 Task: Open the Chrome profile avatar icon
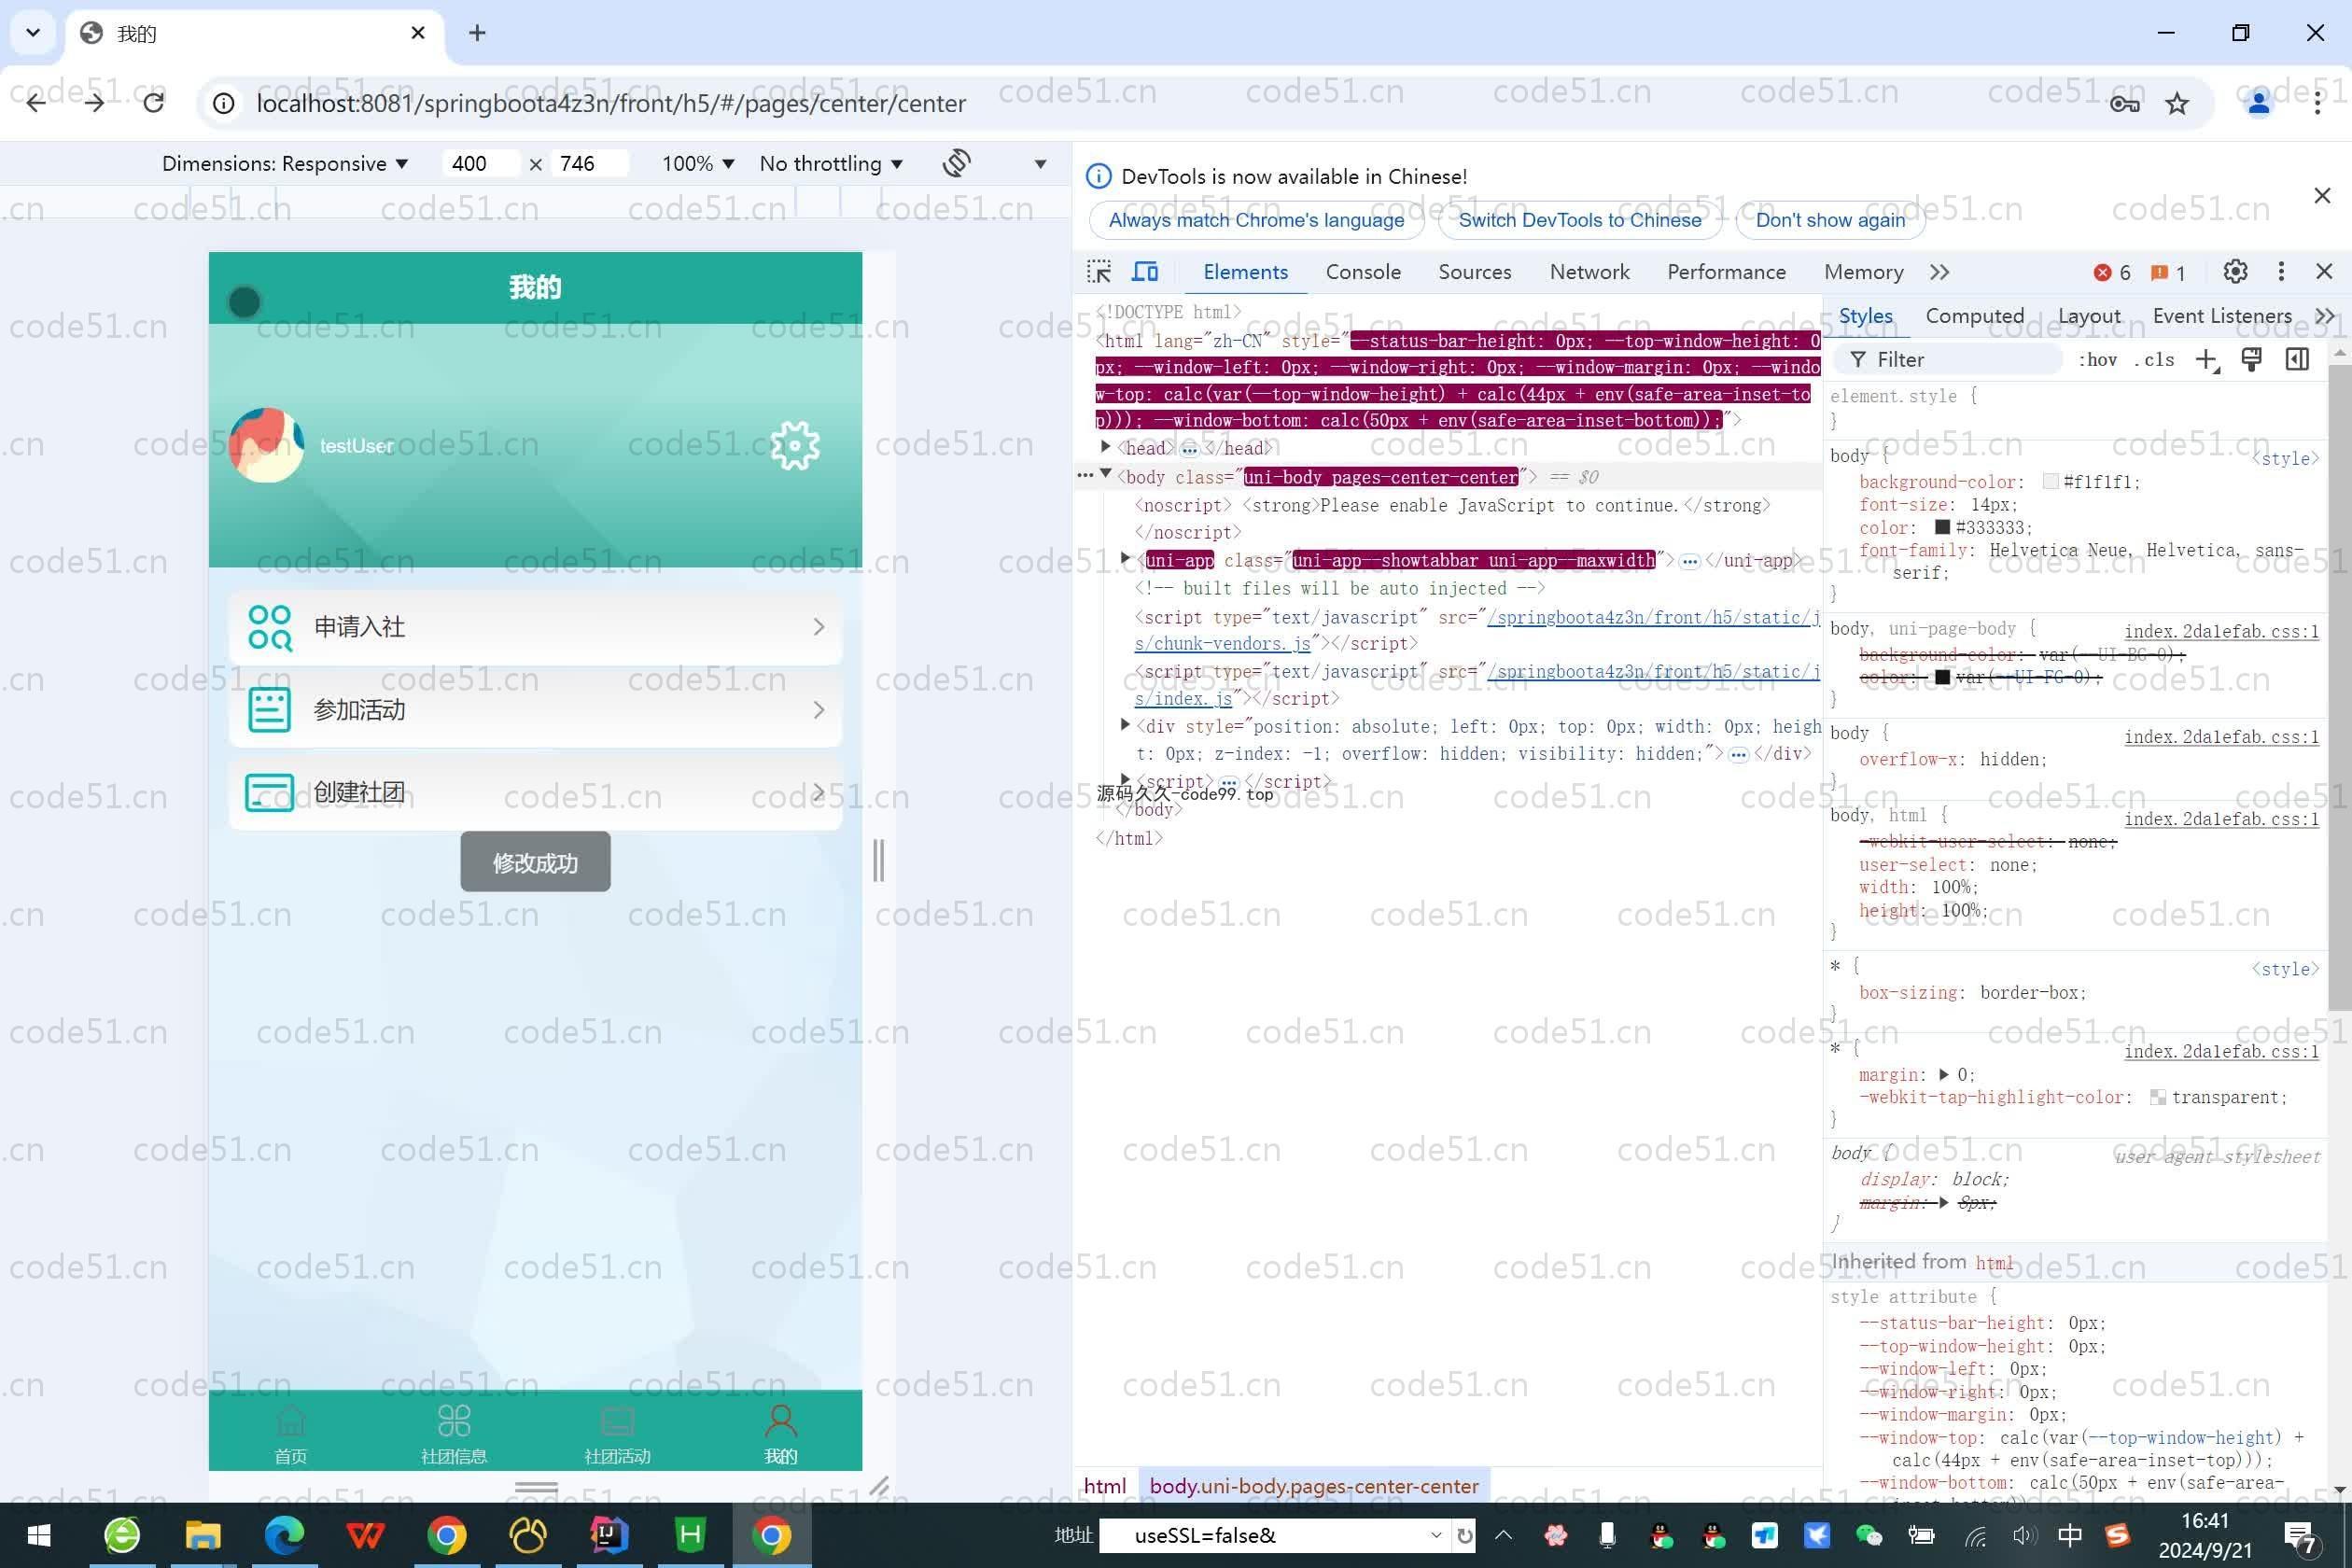[x=2258, y=103]
